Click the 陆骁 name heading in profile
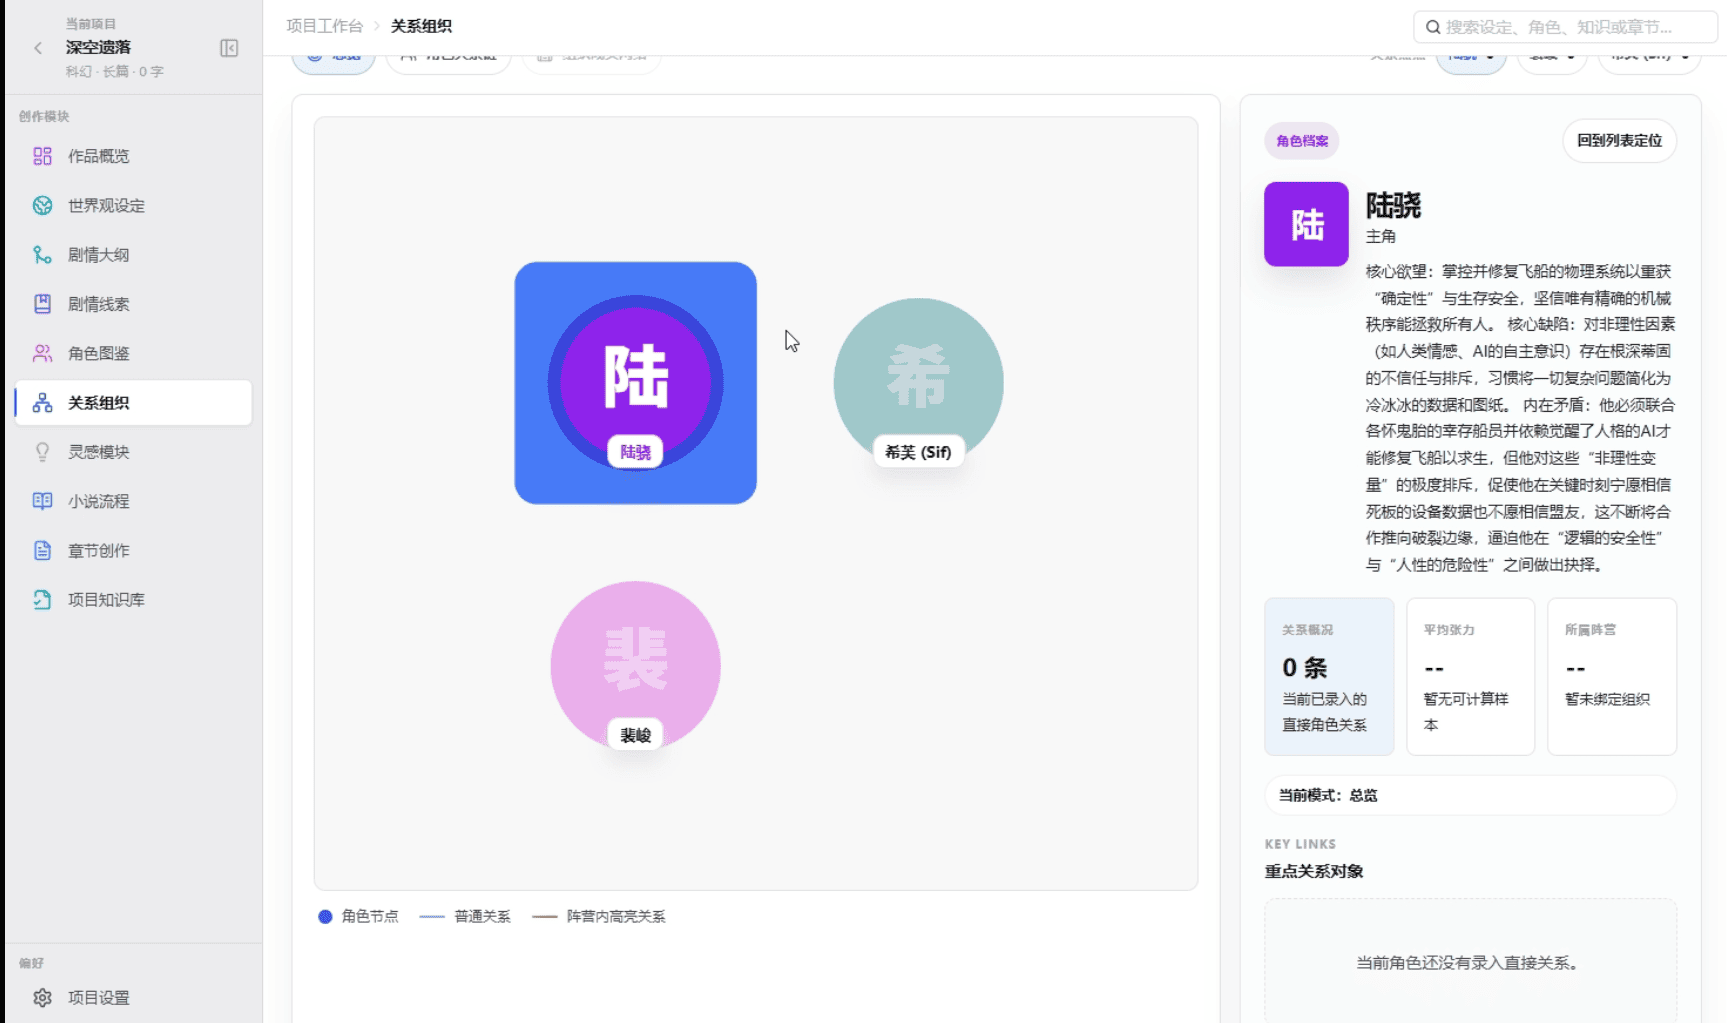 1393,205
